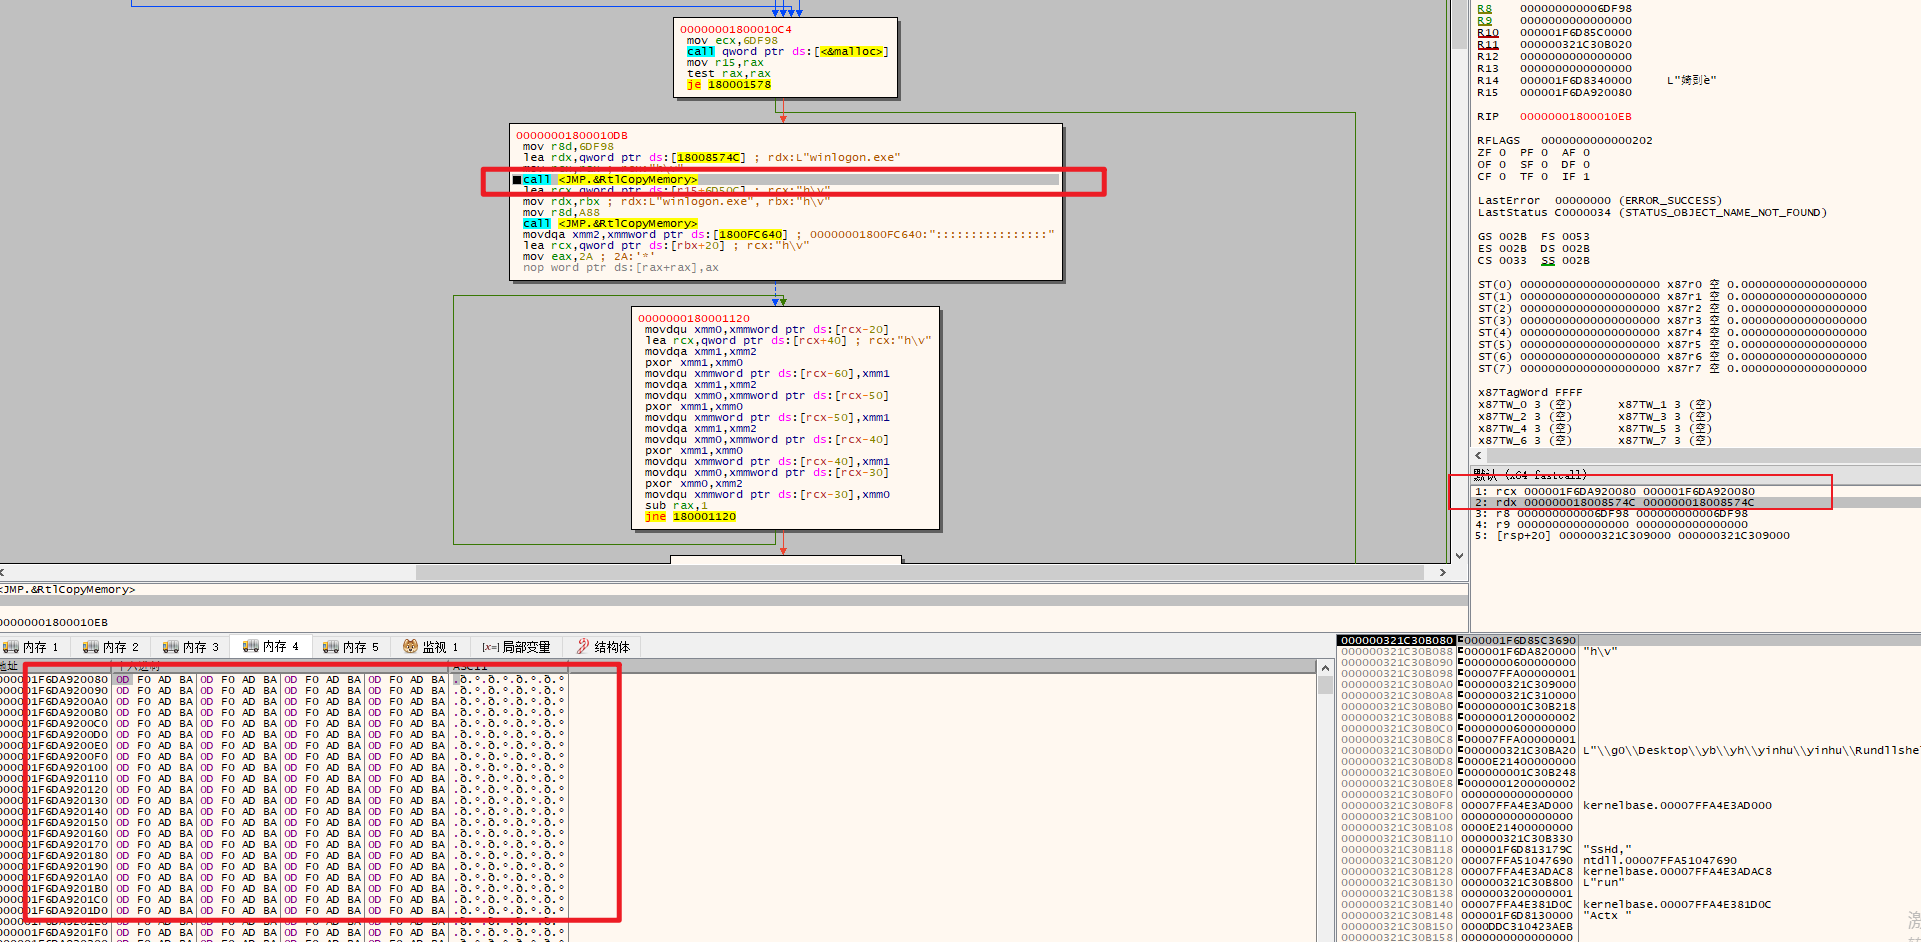Click graph node address 00000001800010DB
The width and height of the screenshot is (1921, 942).
pyautogui.click(x=572, y=136)
